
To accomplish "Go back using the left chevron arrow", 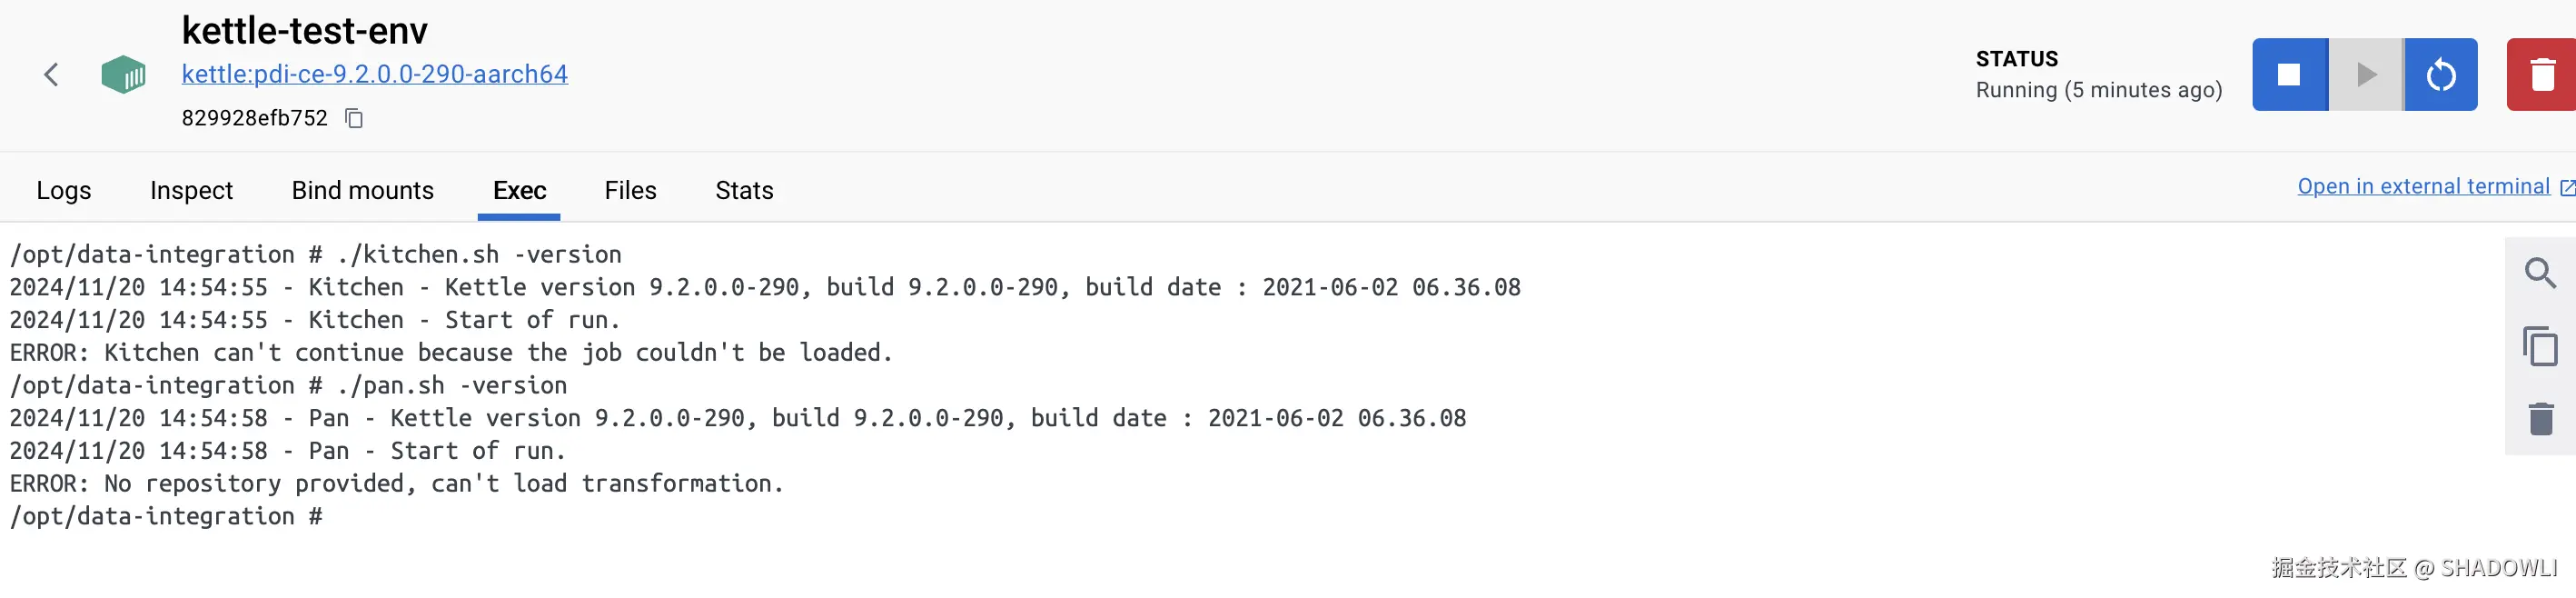I will [x=51, y=75].
